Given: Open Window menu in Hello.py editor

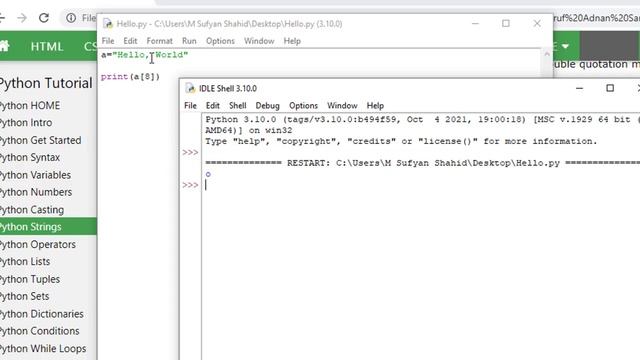Looking at the screenshot, I should point(259,41).
